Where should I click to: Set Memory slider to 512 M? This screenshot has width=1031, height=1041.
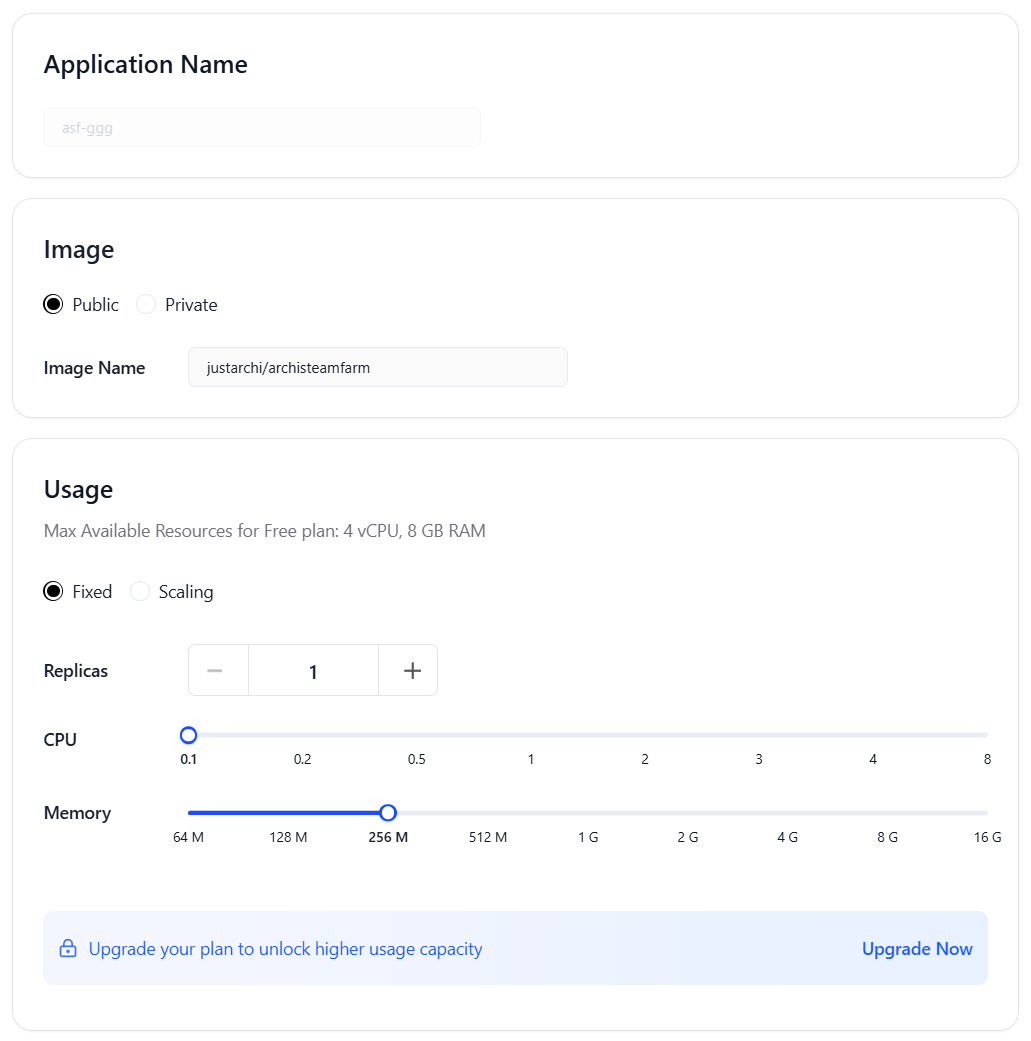[x=488, y=813]
